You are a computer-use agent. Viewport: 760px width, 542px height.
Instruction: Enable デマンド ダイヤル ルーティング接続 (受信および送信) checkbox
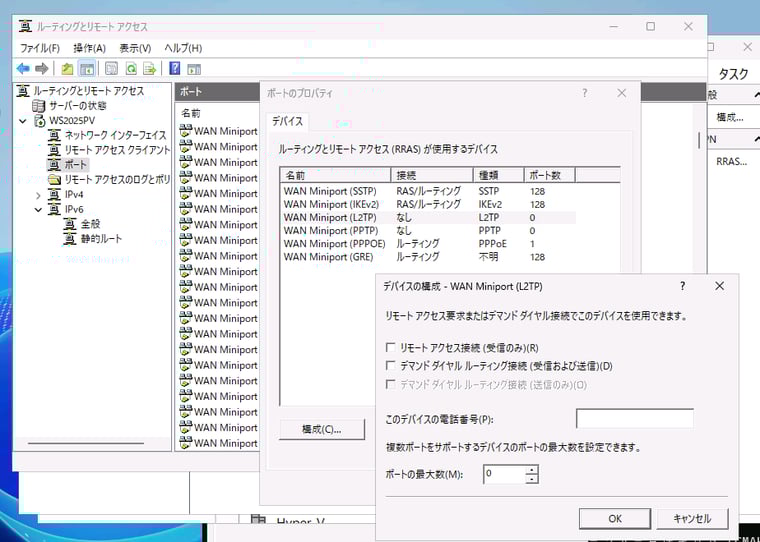click(390, 366)
